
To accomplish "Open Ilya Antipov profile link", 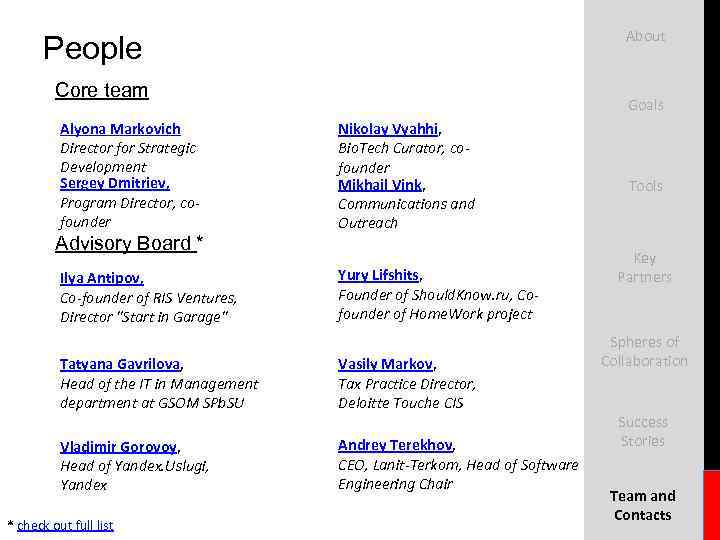I will pyautogui.click(x=101, y=278).
